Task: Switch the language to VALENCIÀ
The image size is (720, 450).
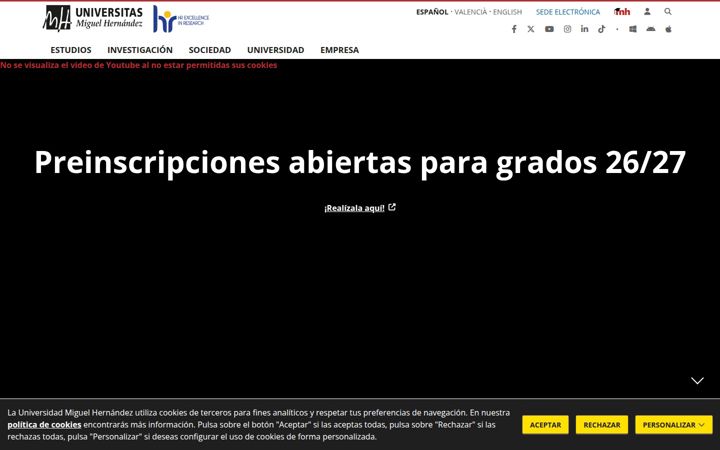Action: click(471, 12)
